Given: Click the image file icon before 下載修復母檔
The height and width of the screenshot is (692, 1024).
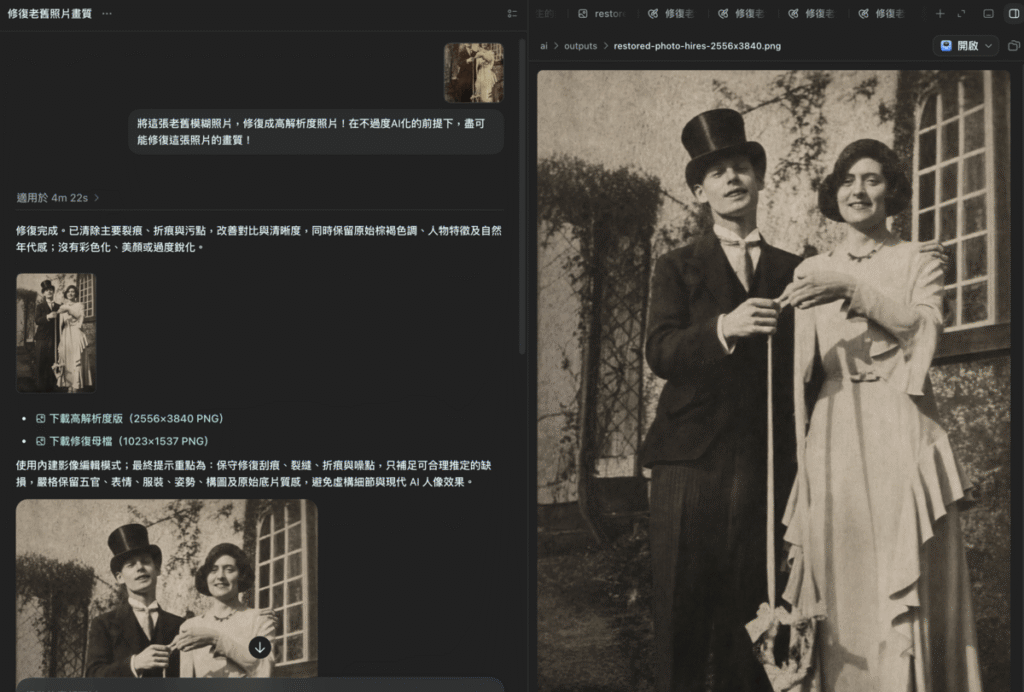Looking at the screenshot, I should pos(40,441).
